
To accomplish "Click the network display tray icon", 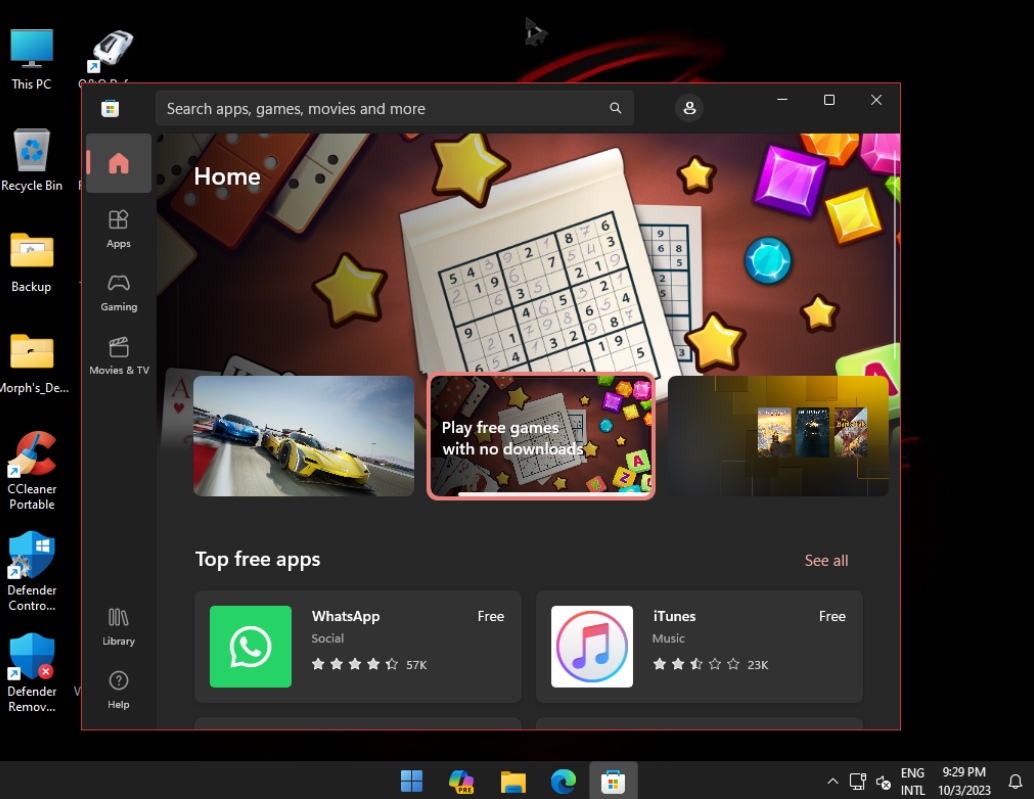I will (x=857, y=782).
